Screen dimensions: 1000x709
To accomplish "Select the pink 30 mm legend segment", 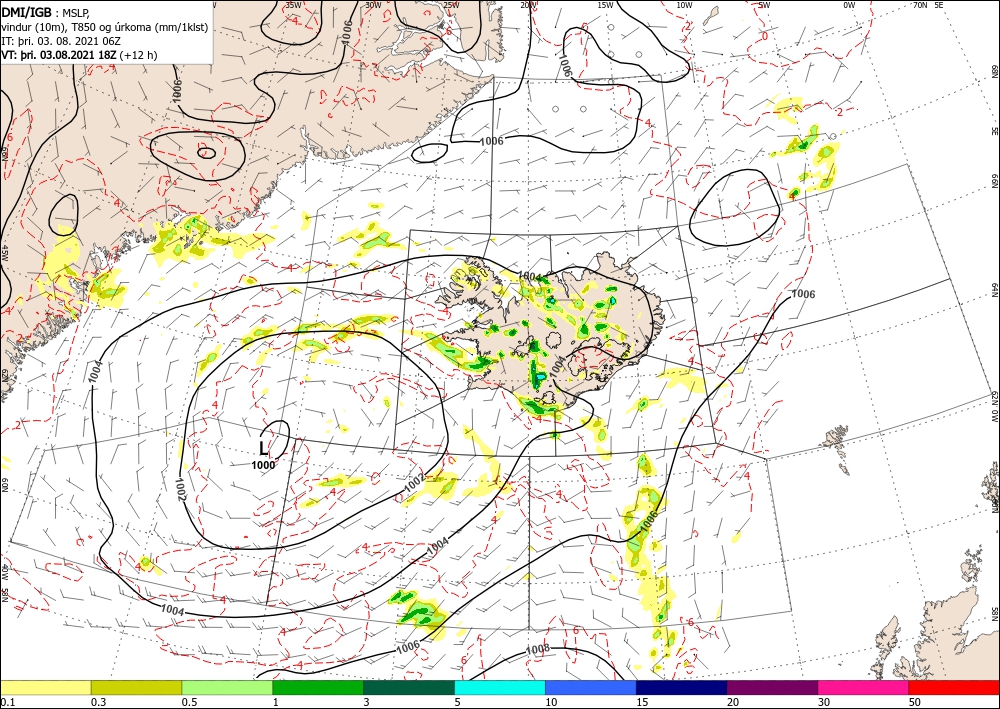I will pos(864,687).
